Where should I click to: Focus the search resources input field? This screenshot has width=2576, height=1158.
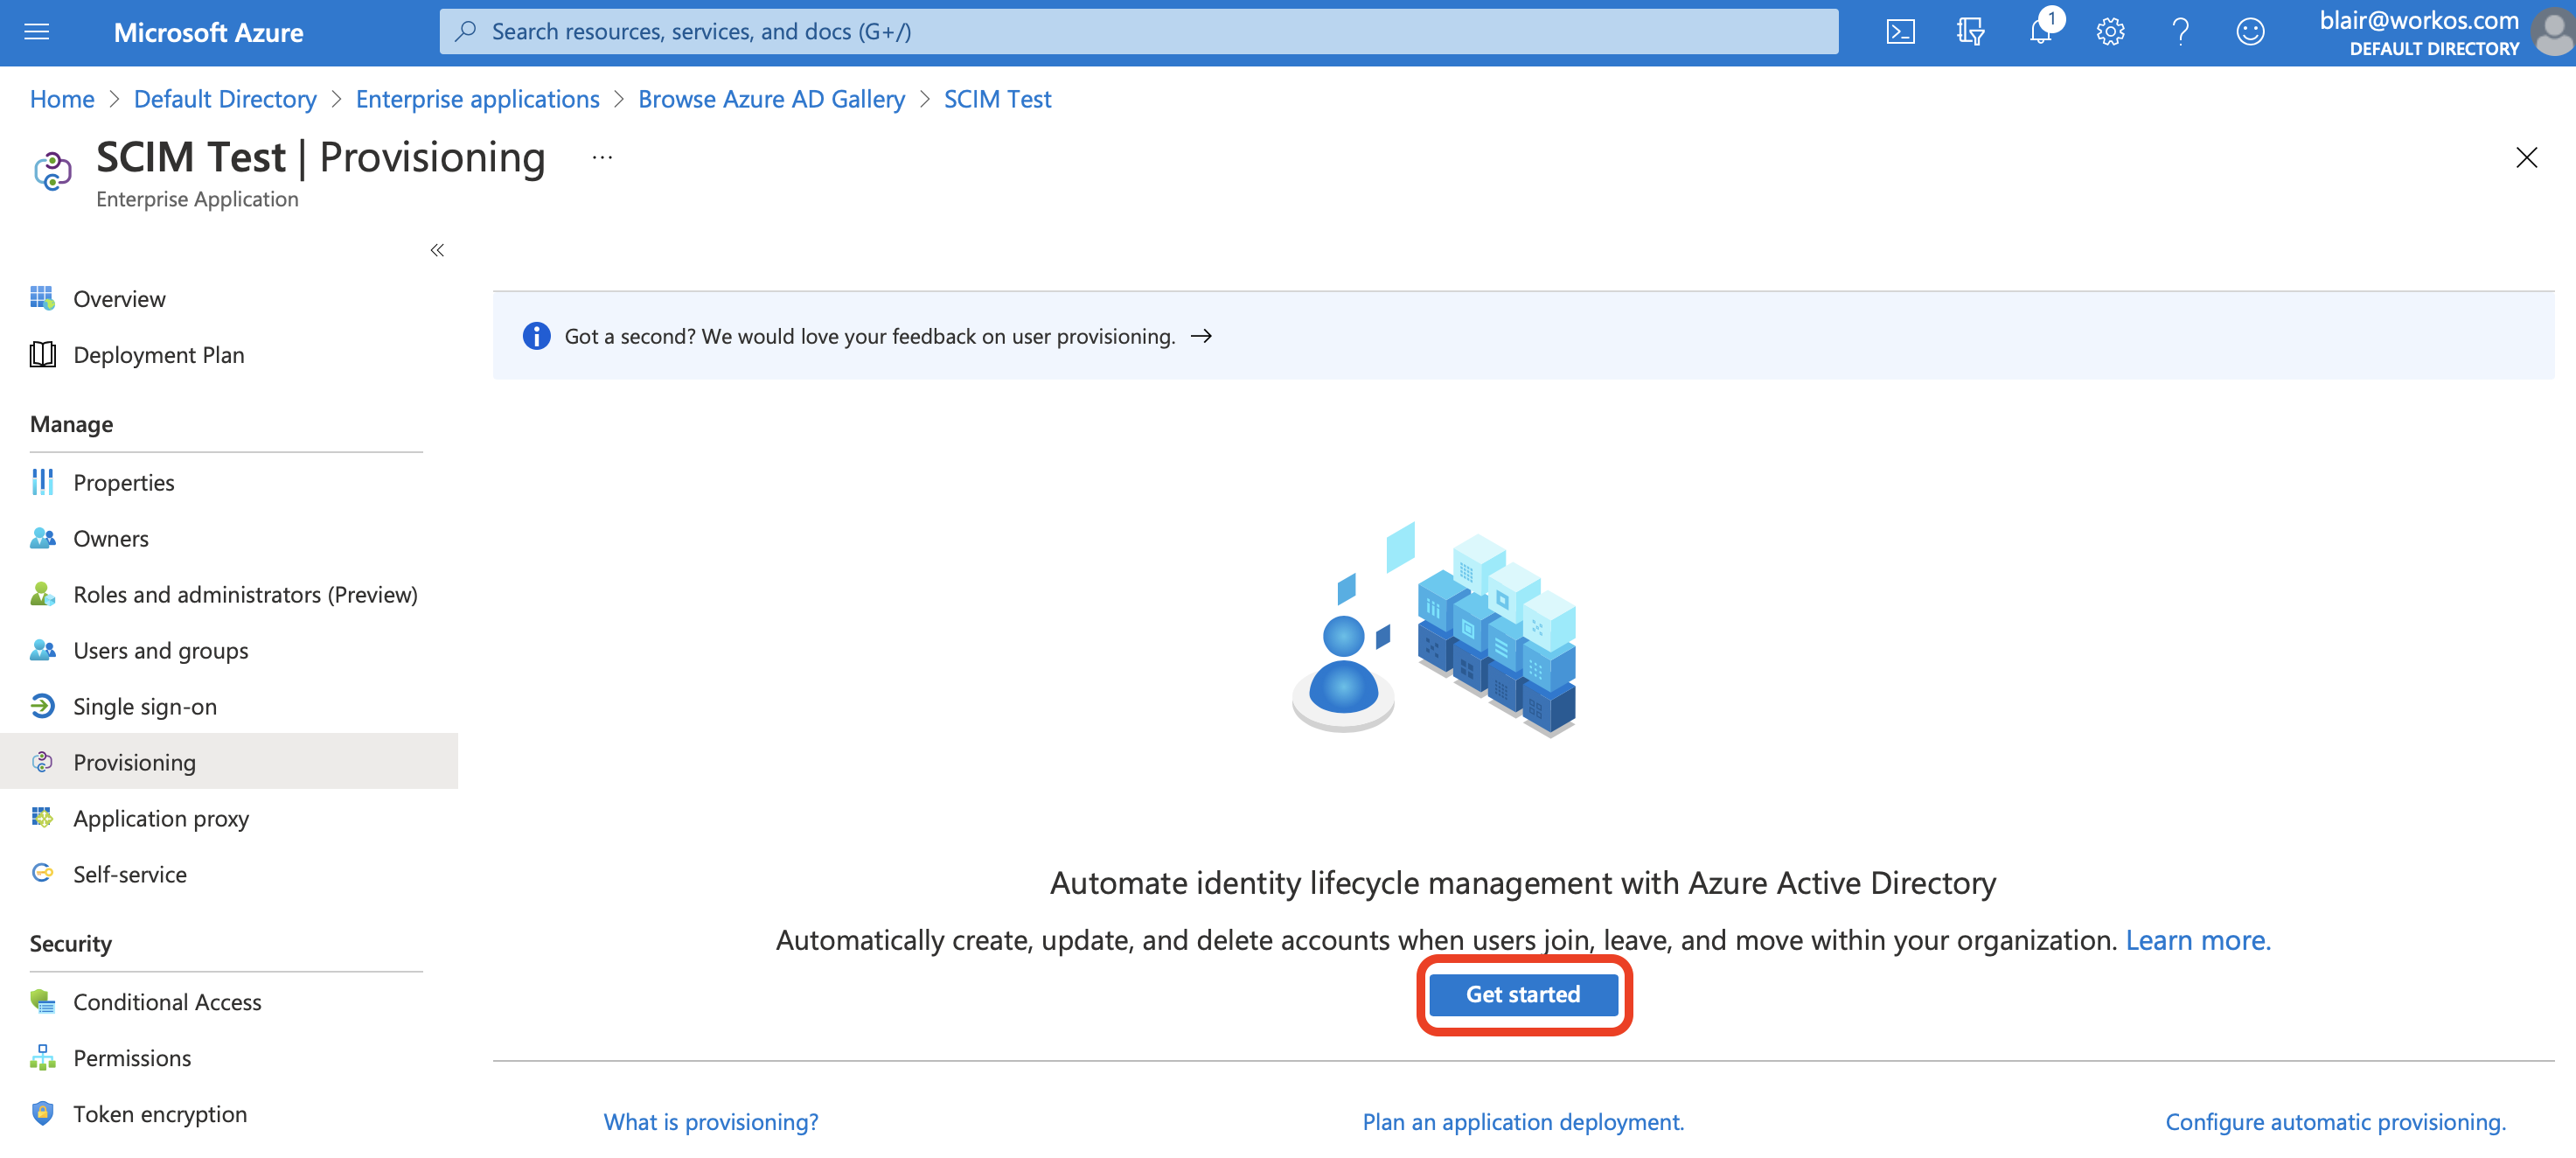tap(1138, 32)
